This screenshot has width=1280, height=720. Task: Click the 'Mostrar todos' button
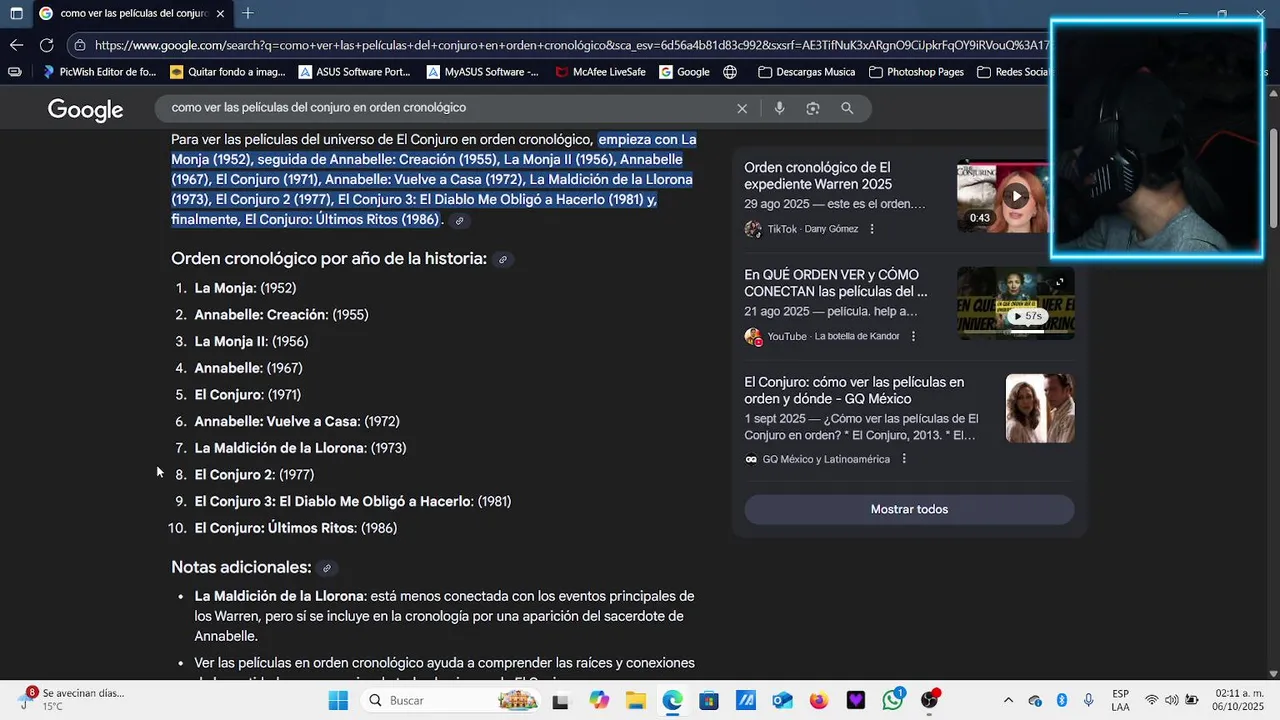point(909,509)
